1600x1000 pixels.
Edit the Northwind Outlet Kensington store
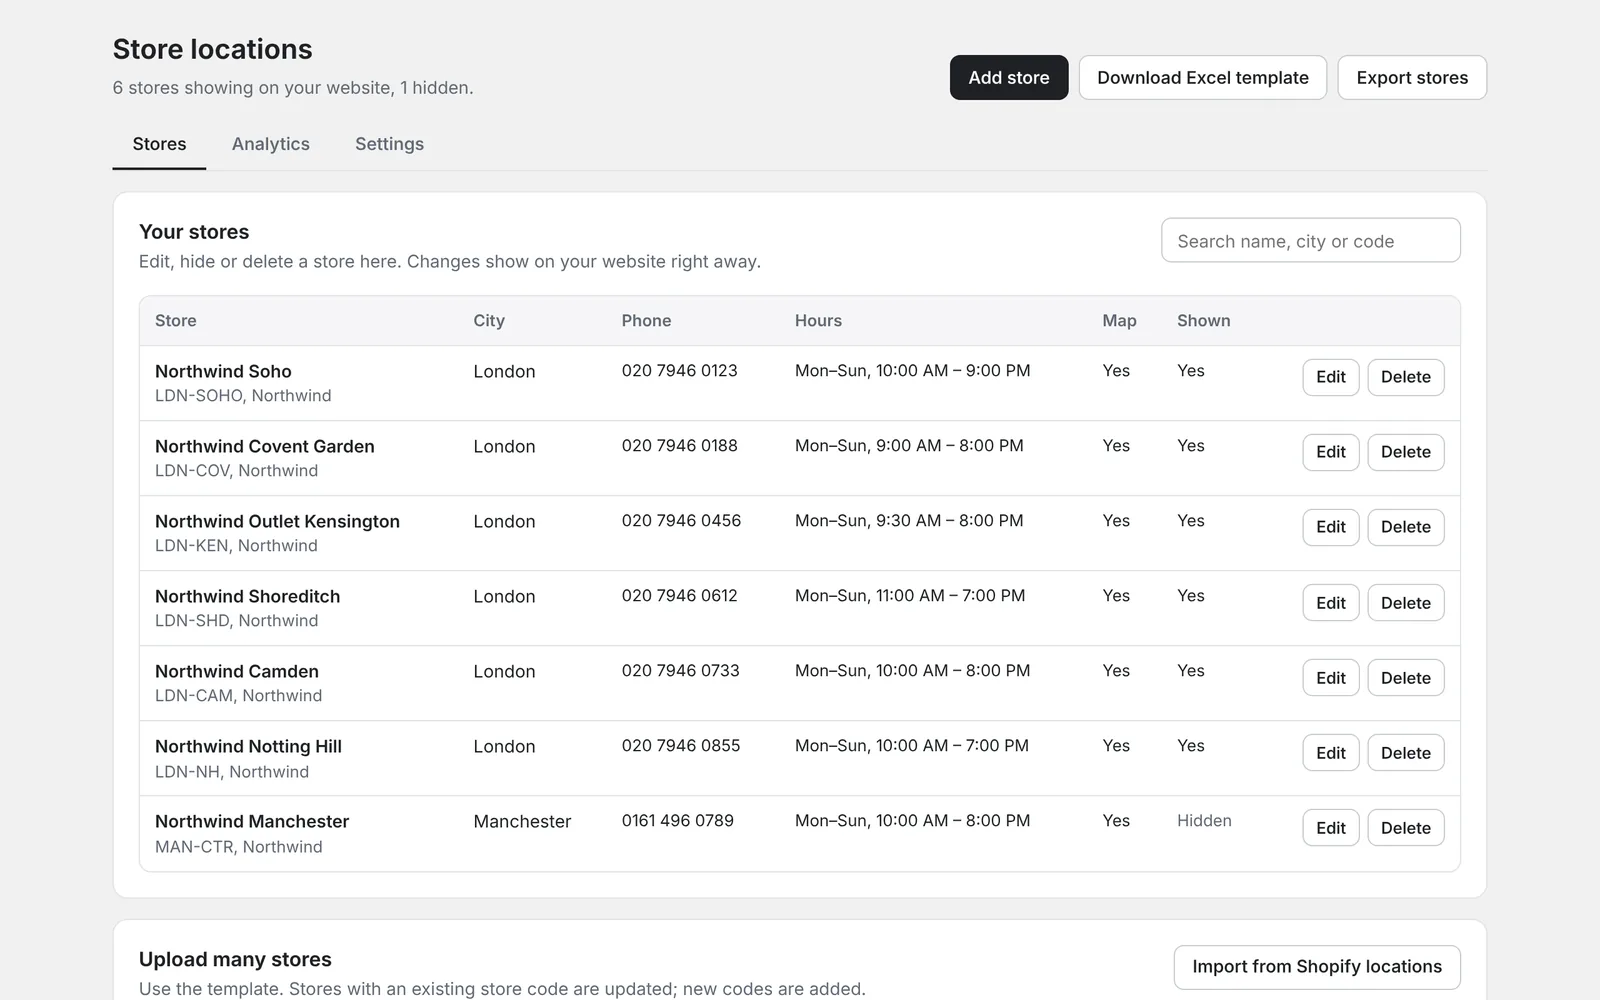[x=1331, y=527]
